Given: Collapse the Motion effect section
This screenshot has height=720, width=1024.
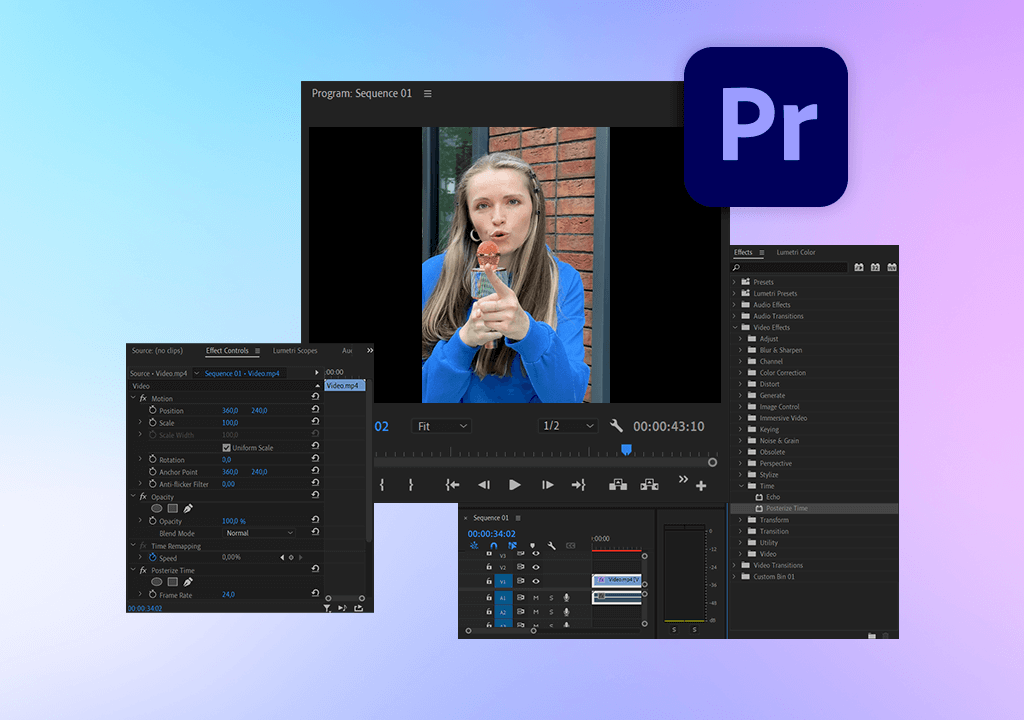Looking at the screenshot, I should pos(133,398).
